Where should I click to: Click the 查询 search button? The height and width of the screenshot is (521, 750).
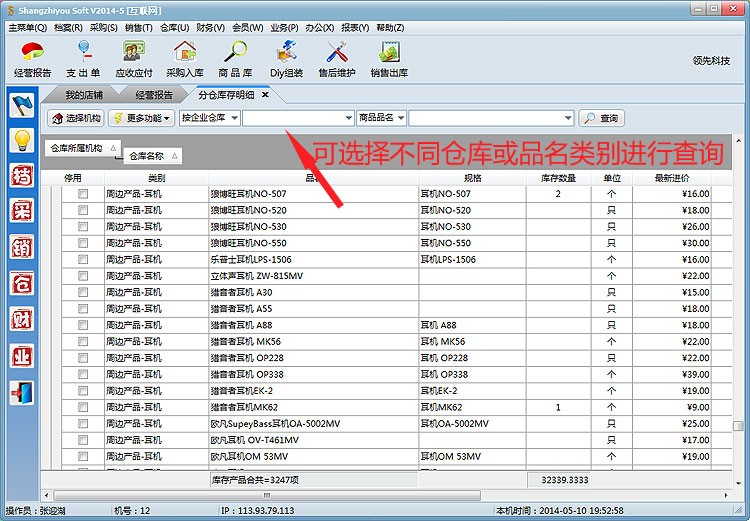pyautogui.click(x=601, y=118)
